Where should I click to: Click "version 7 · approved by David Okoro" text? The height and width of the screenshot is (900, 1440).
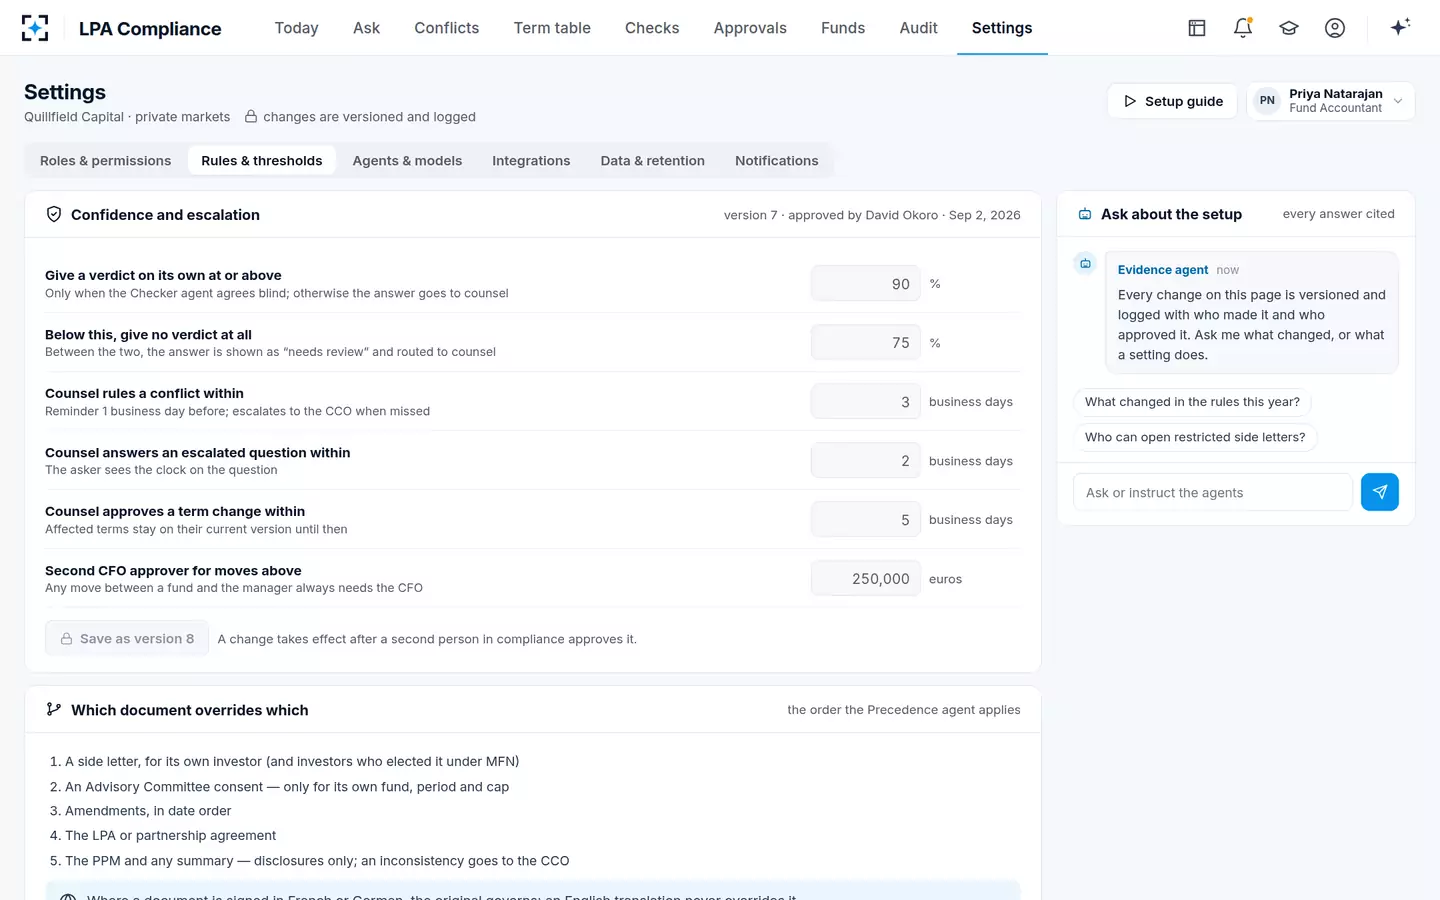(x=831, y=215)
